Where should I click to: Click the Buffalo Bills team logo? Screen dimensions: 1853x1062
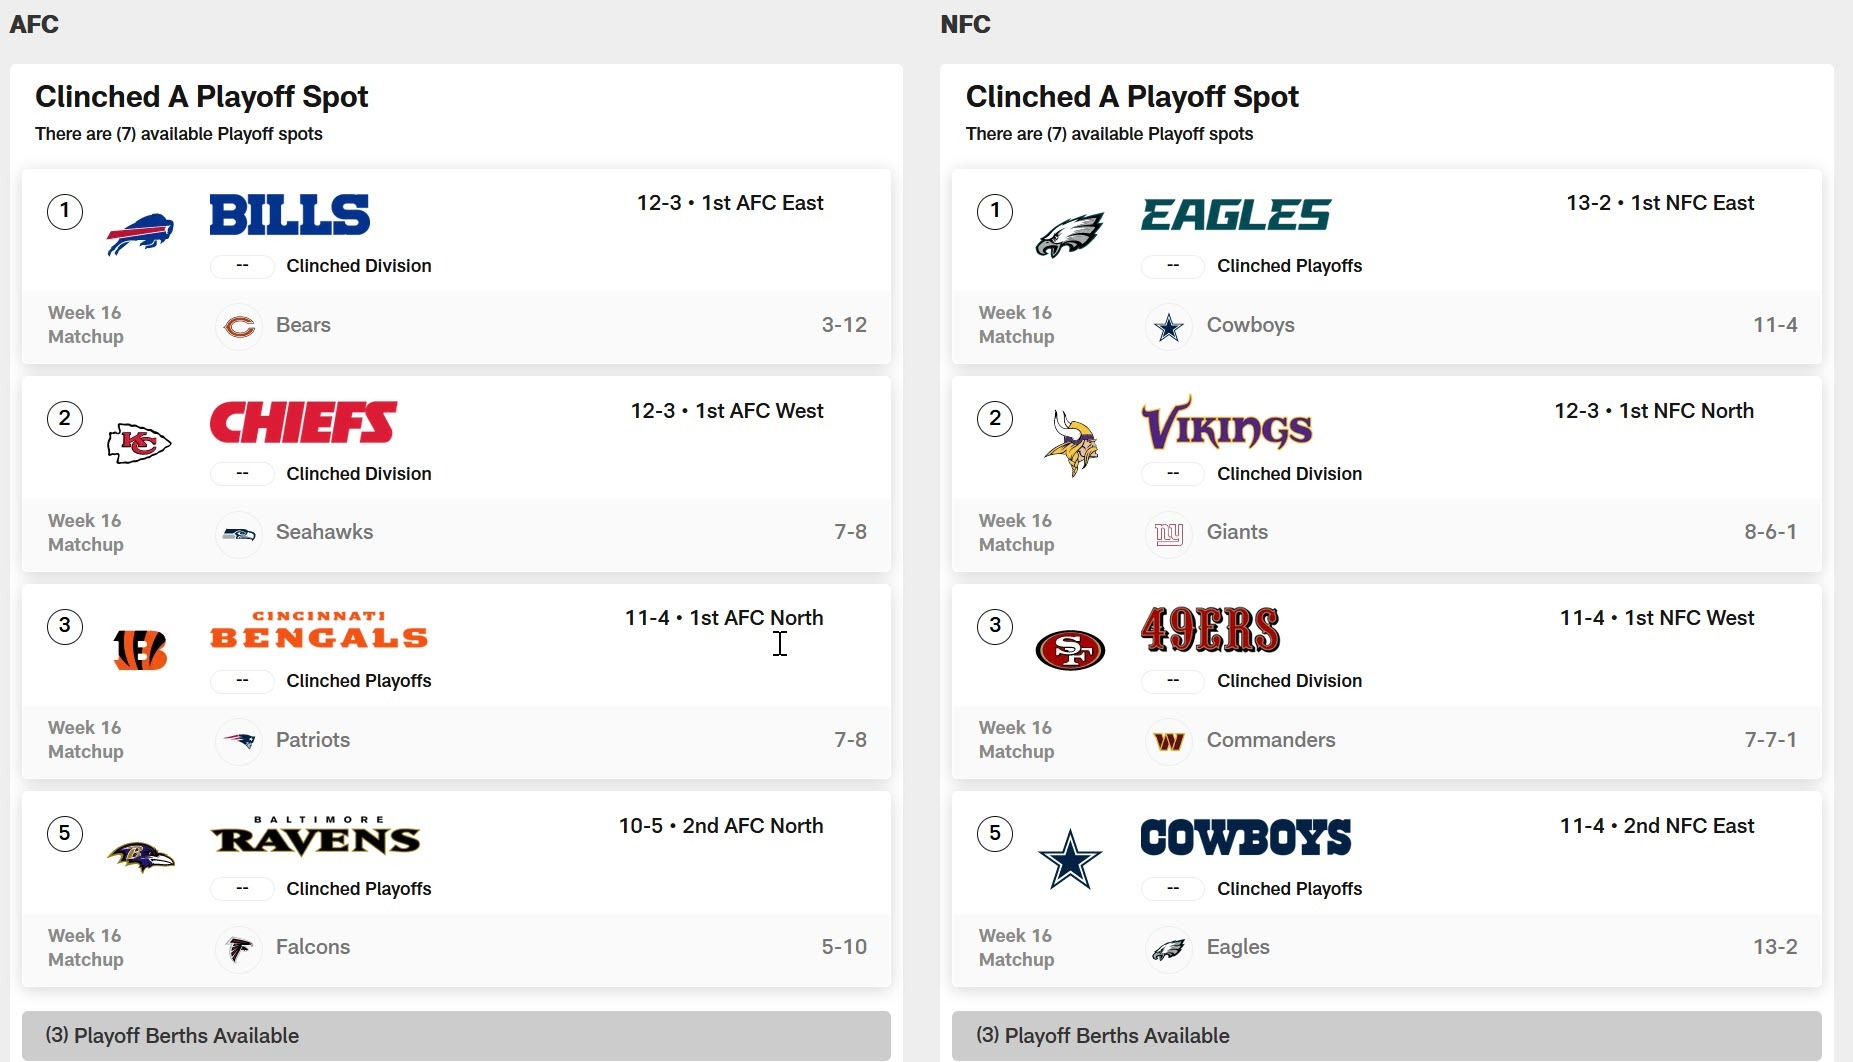coord(140,234)
